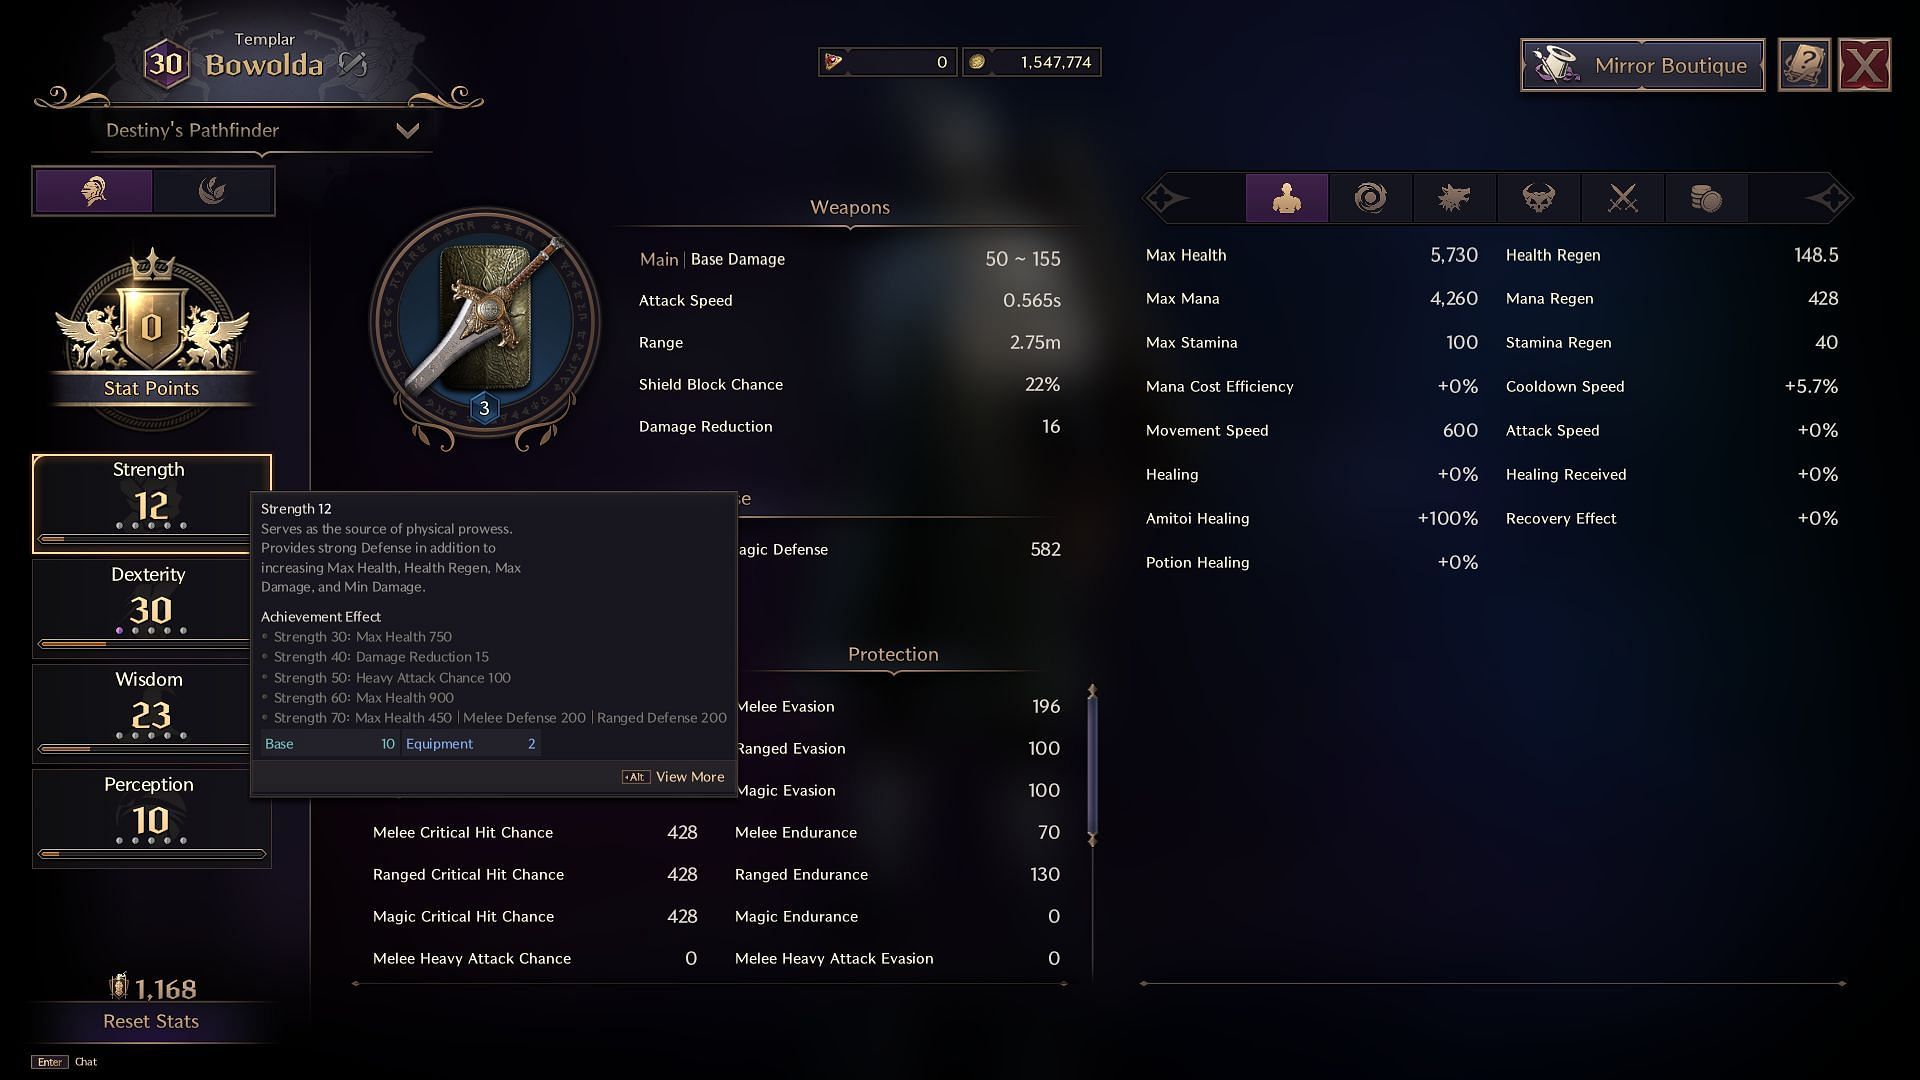The width and height of the screenshot is (1920, 1080).
Task: Select the unknown help icon top-right
Action: [1804, 63]
